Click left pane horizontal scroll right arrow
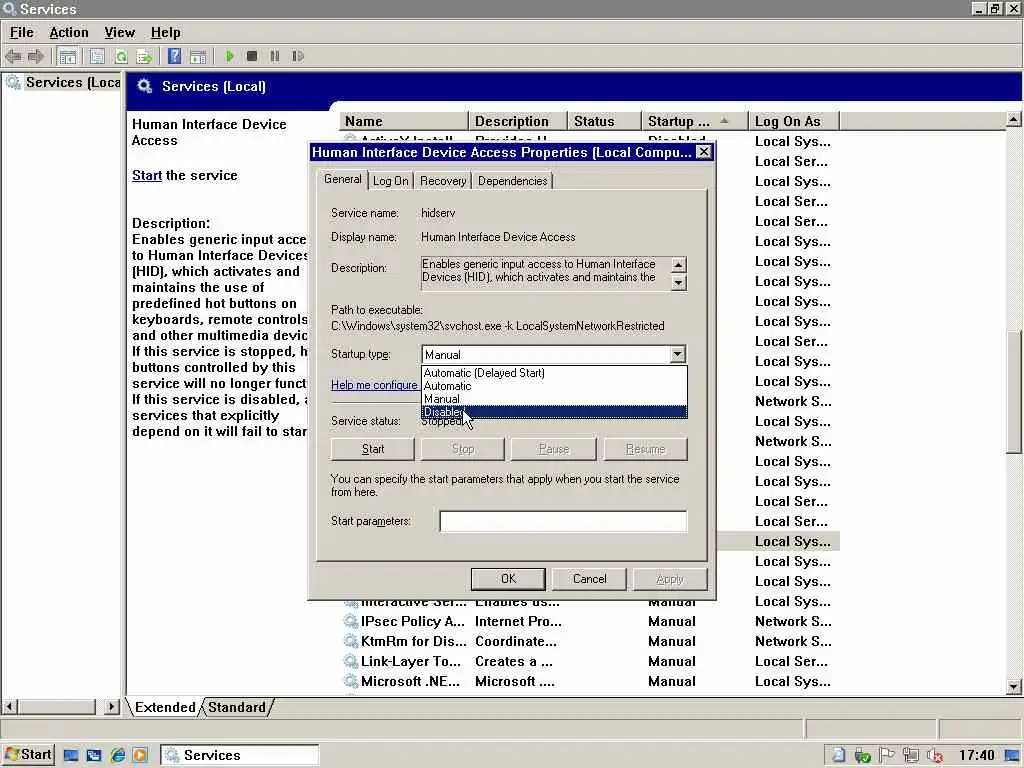The height and width of the screenshot is (768, 1024). pyautogui.click(x=112, y=707)
